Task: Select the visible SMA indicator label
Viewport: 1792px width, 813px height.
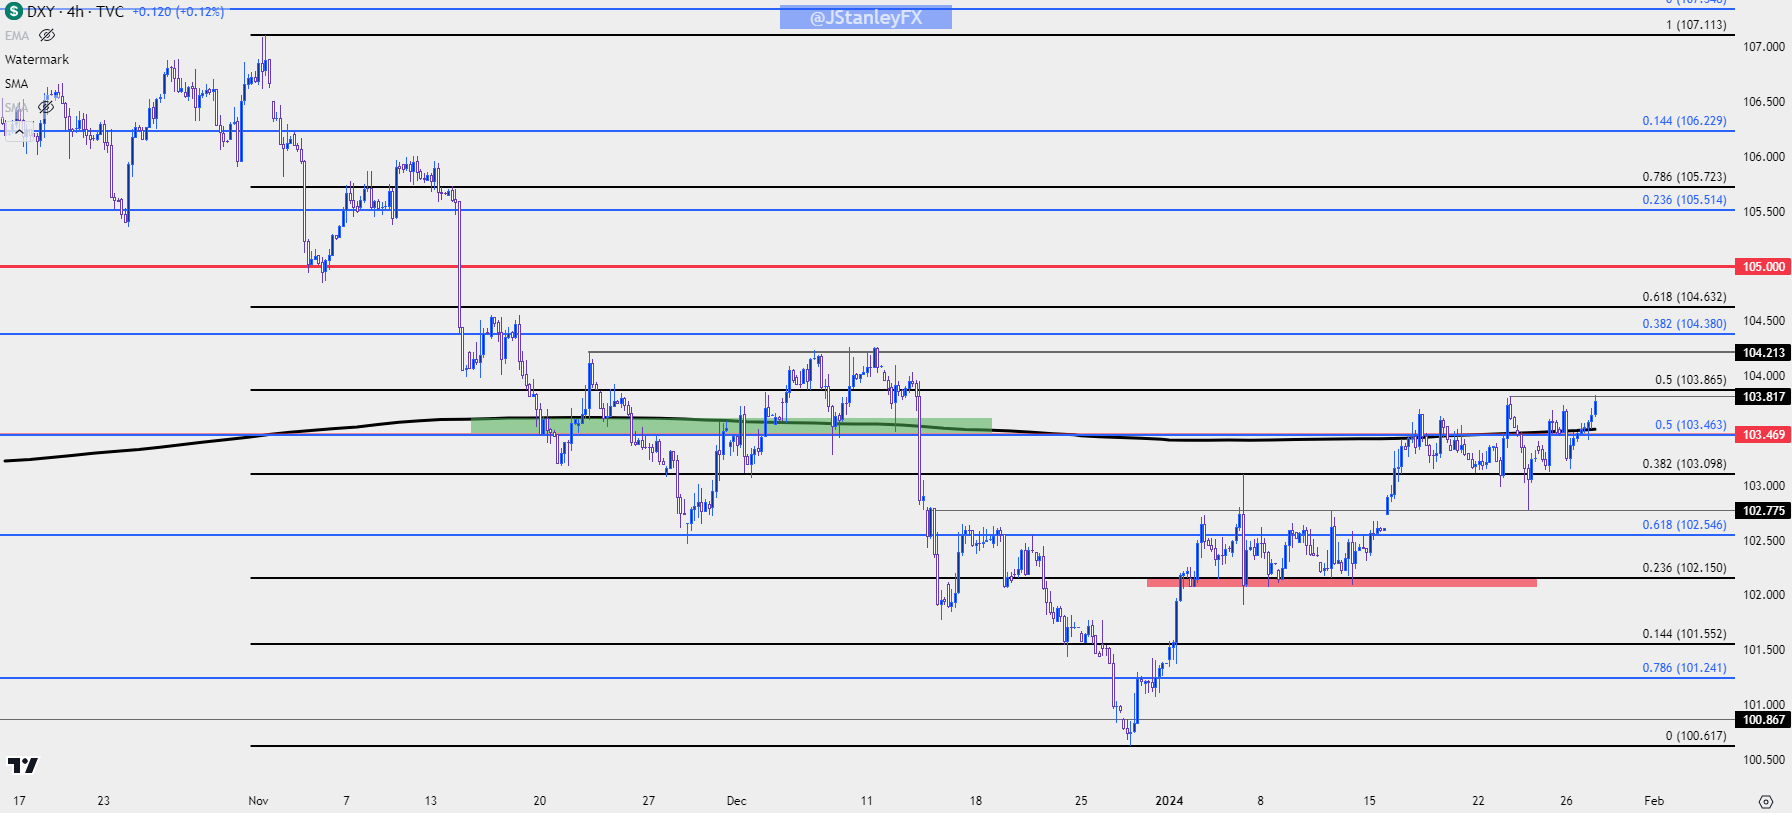Action: tap(17, 84)
